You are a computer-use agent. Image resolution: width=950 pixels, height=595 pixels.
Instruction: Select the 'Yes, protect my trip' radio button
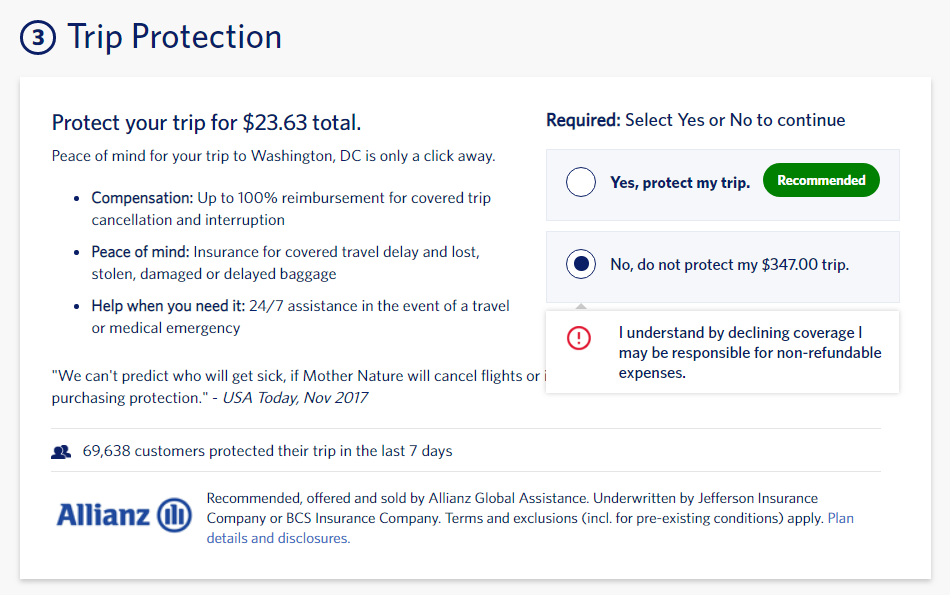[581, 183]
